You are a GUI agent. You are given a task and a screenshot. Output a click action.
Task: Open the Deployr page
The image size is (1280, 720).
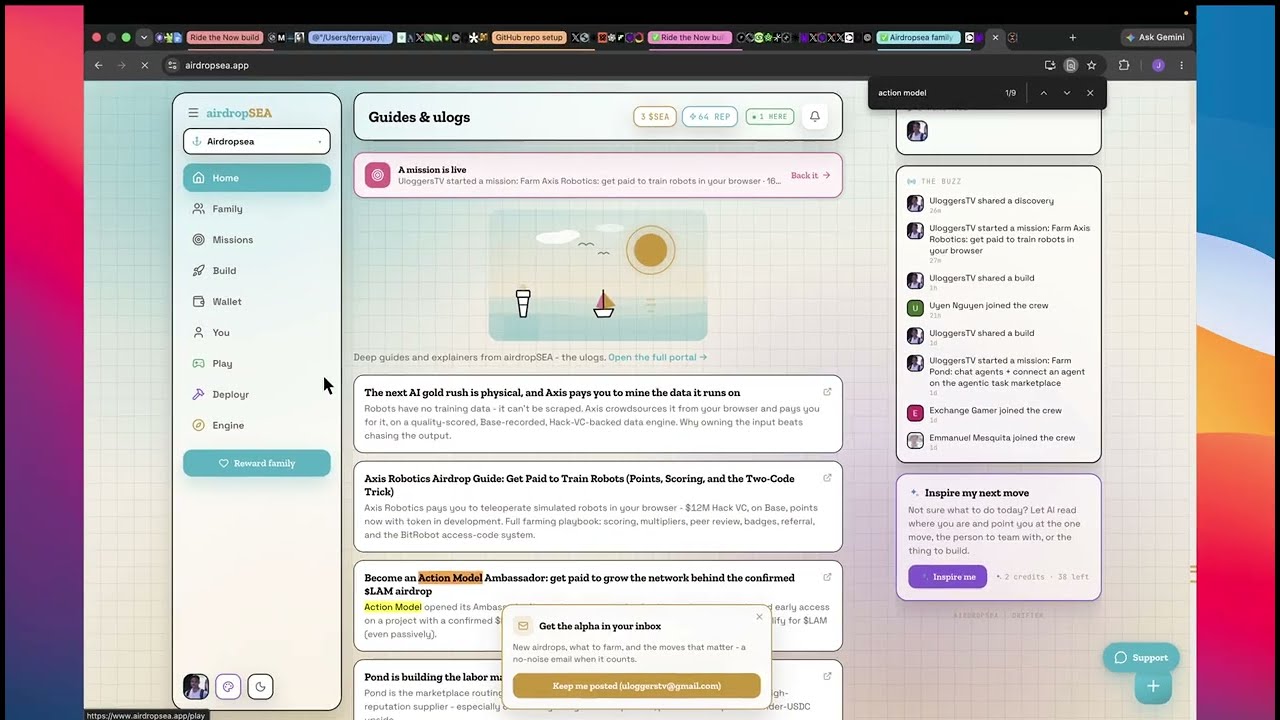click(257, 395)
